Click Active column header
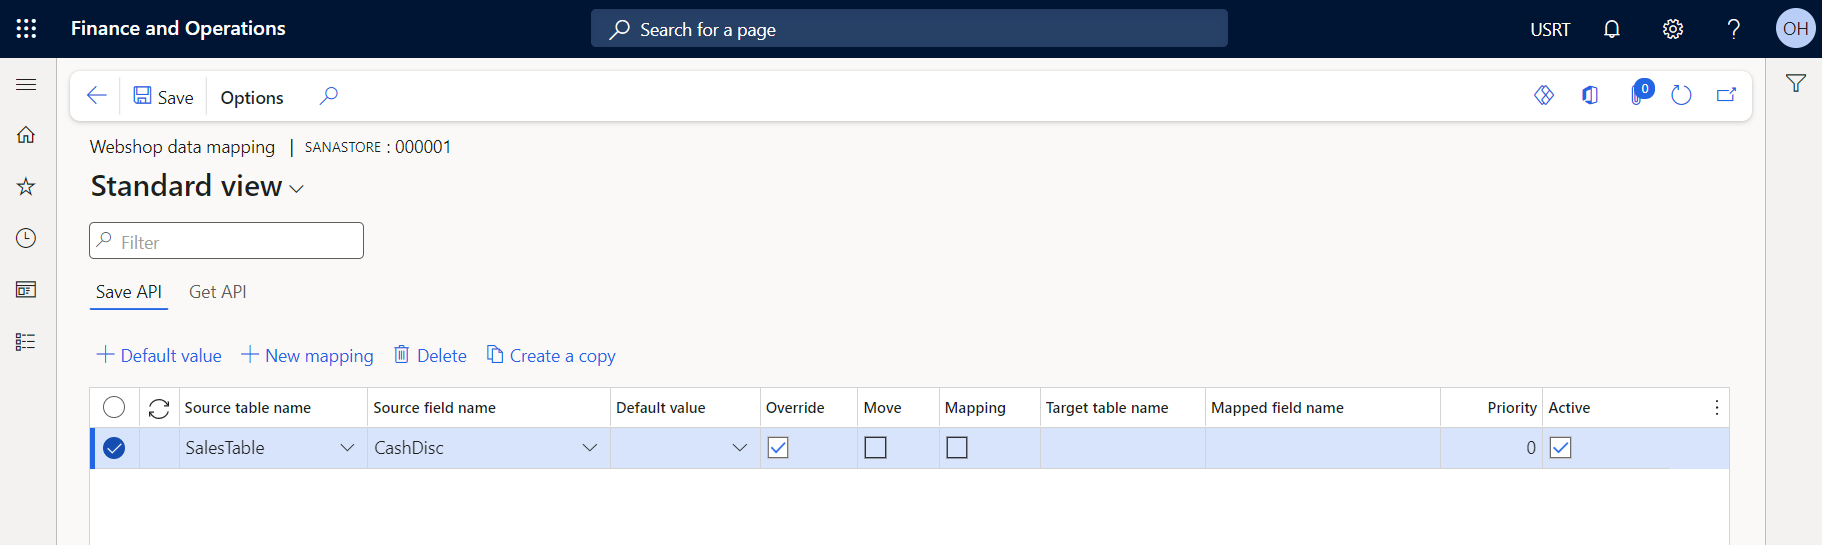The height and width of the screenshot is (545, 1822). tap(1569, 408)
